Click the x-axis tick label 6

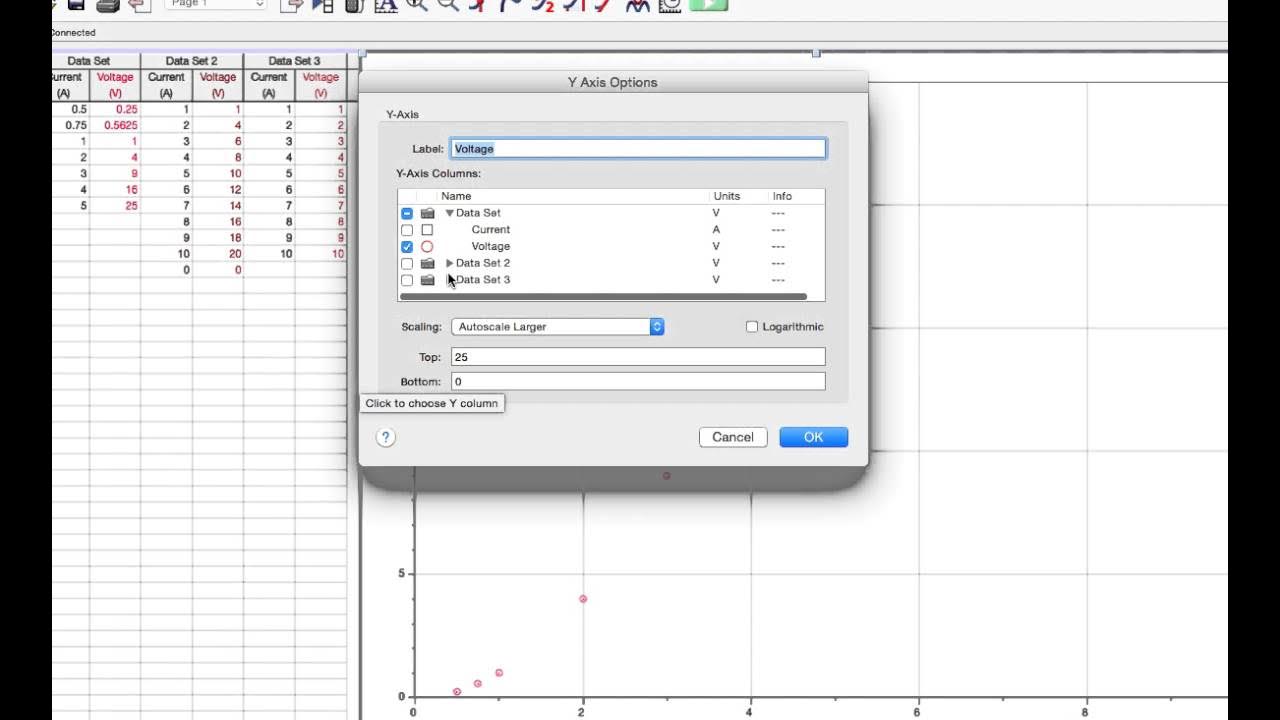click(x=918, y=713)
